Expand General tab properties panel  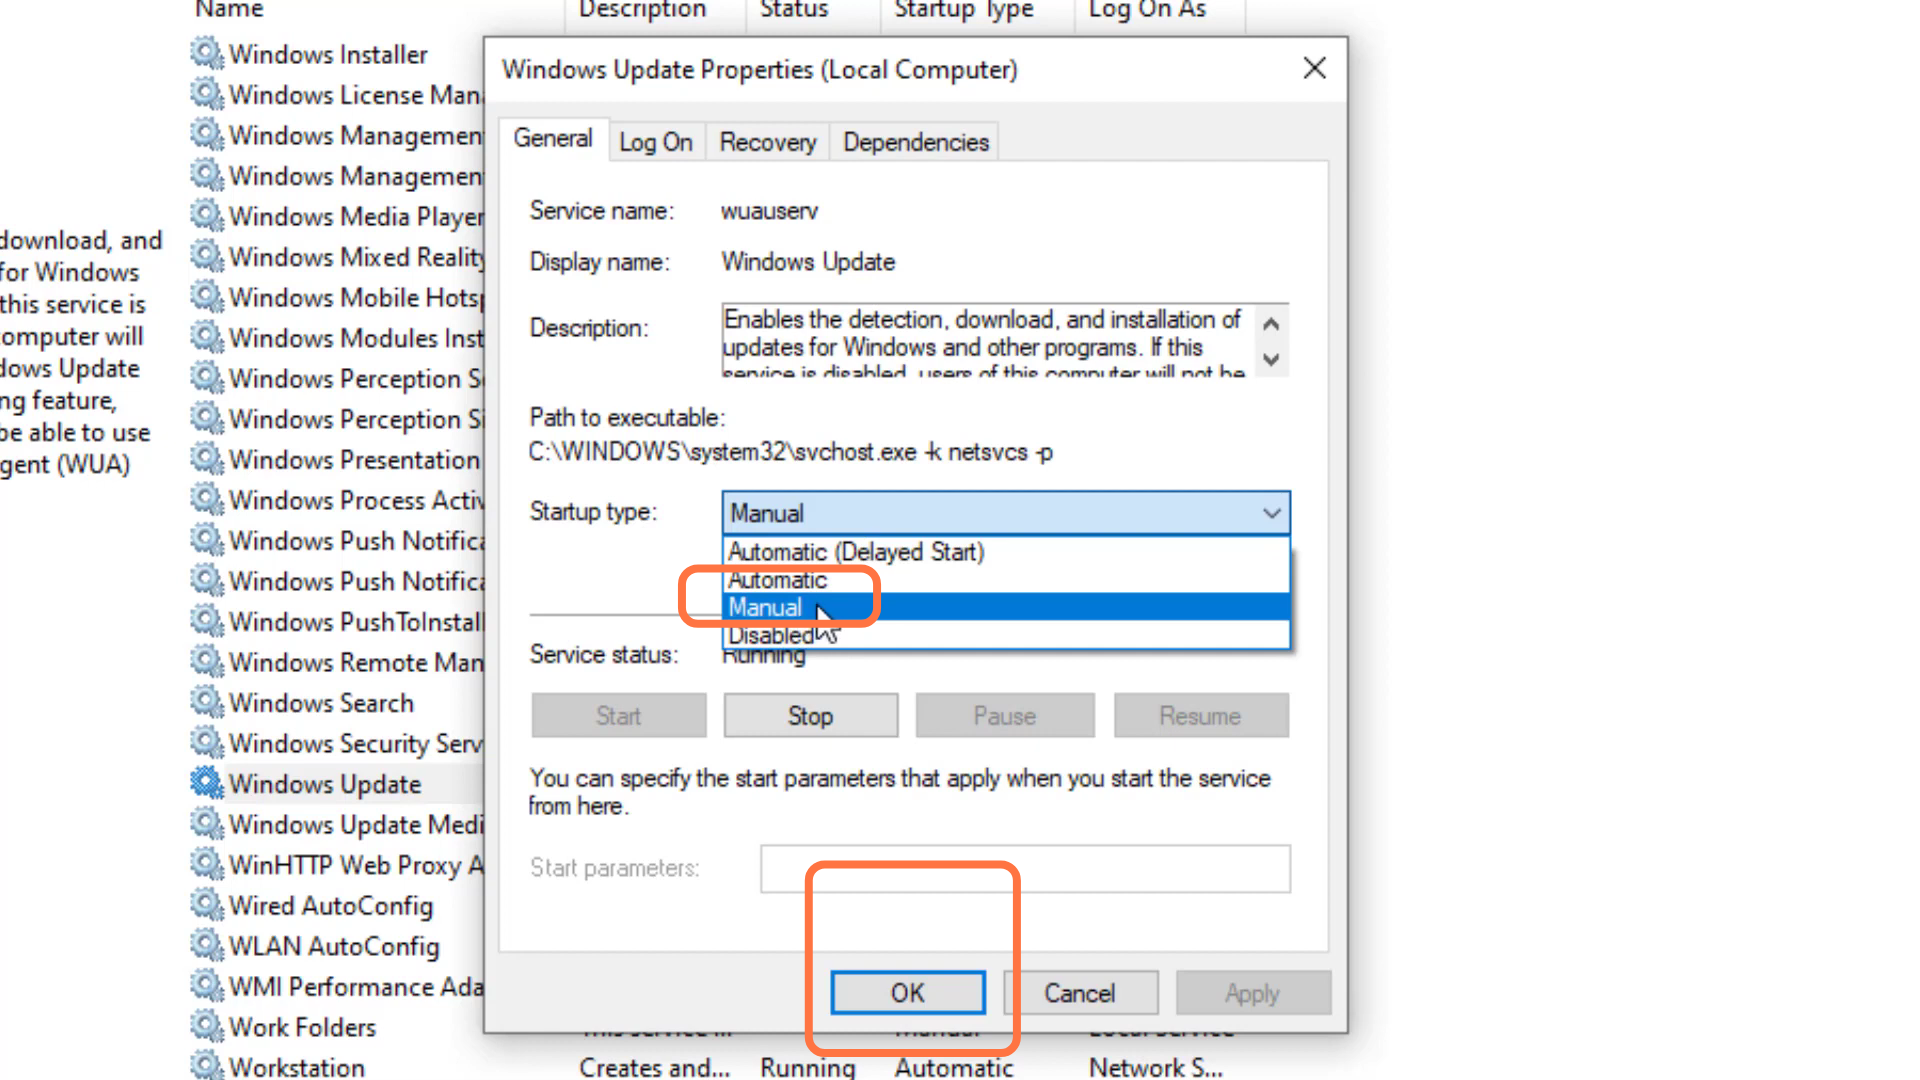tap(553, 141)
